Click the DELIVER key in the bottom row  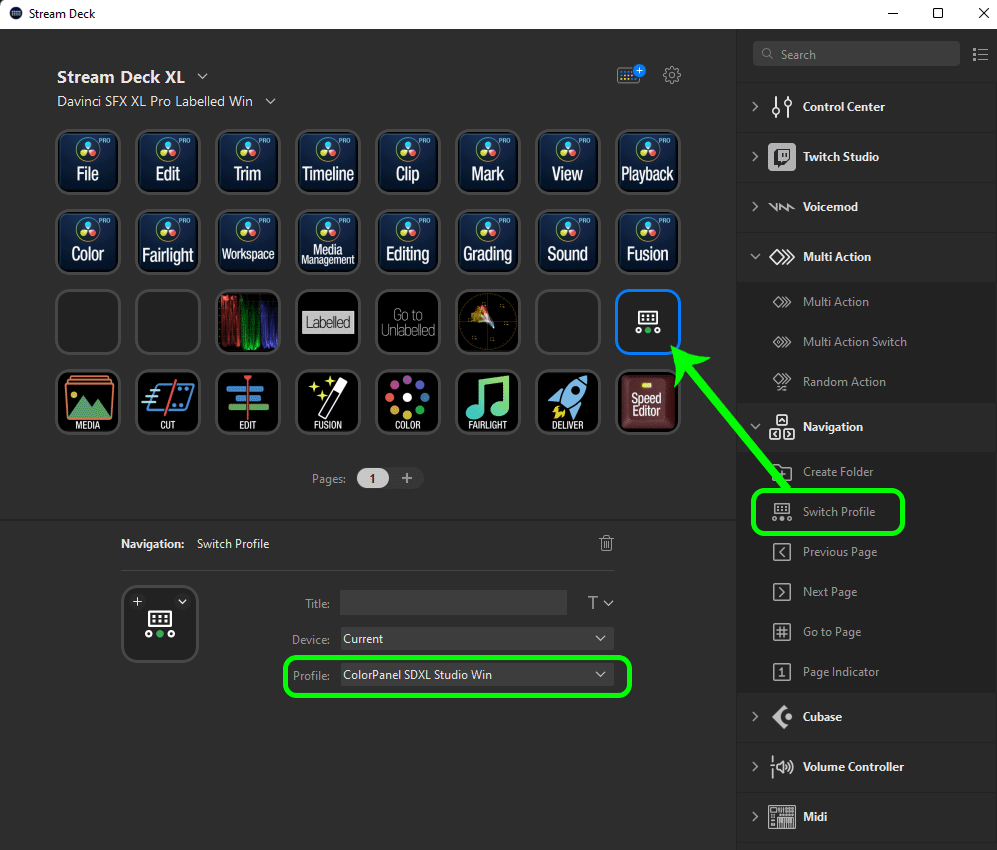click(x=567, y=402)
